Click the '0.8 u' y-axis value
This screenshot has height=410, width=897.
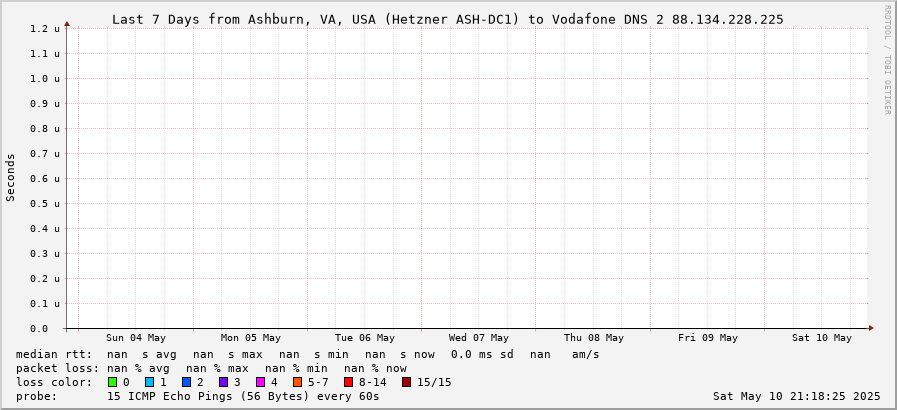[x=45, y=129]
